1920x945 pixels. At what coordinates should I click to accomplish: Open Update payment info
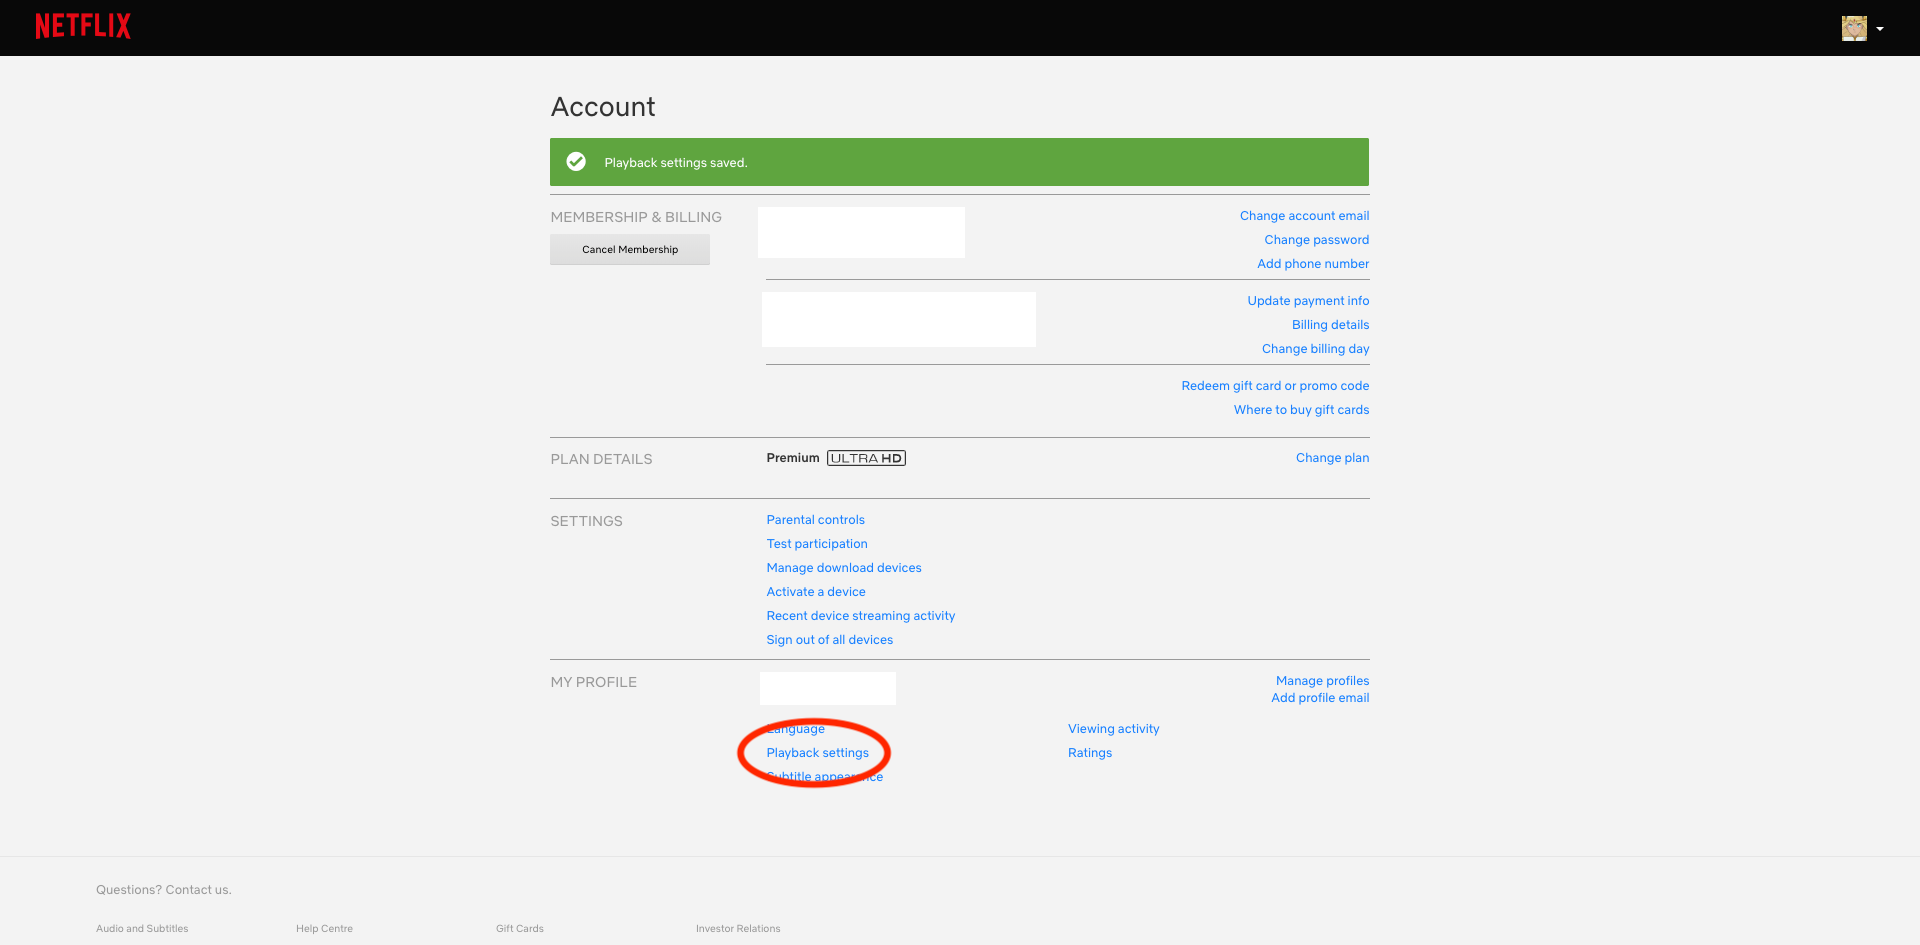coord(1308,301)
